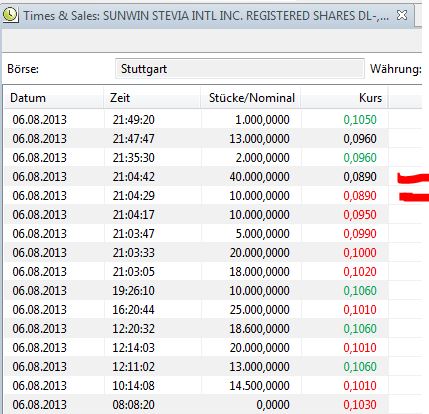This screenshot has width=429, height=414.
Task: Close the Times & Sales tab
Action: coord(402,15)
